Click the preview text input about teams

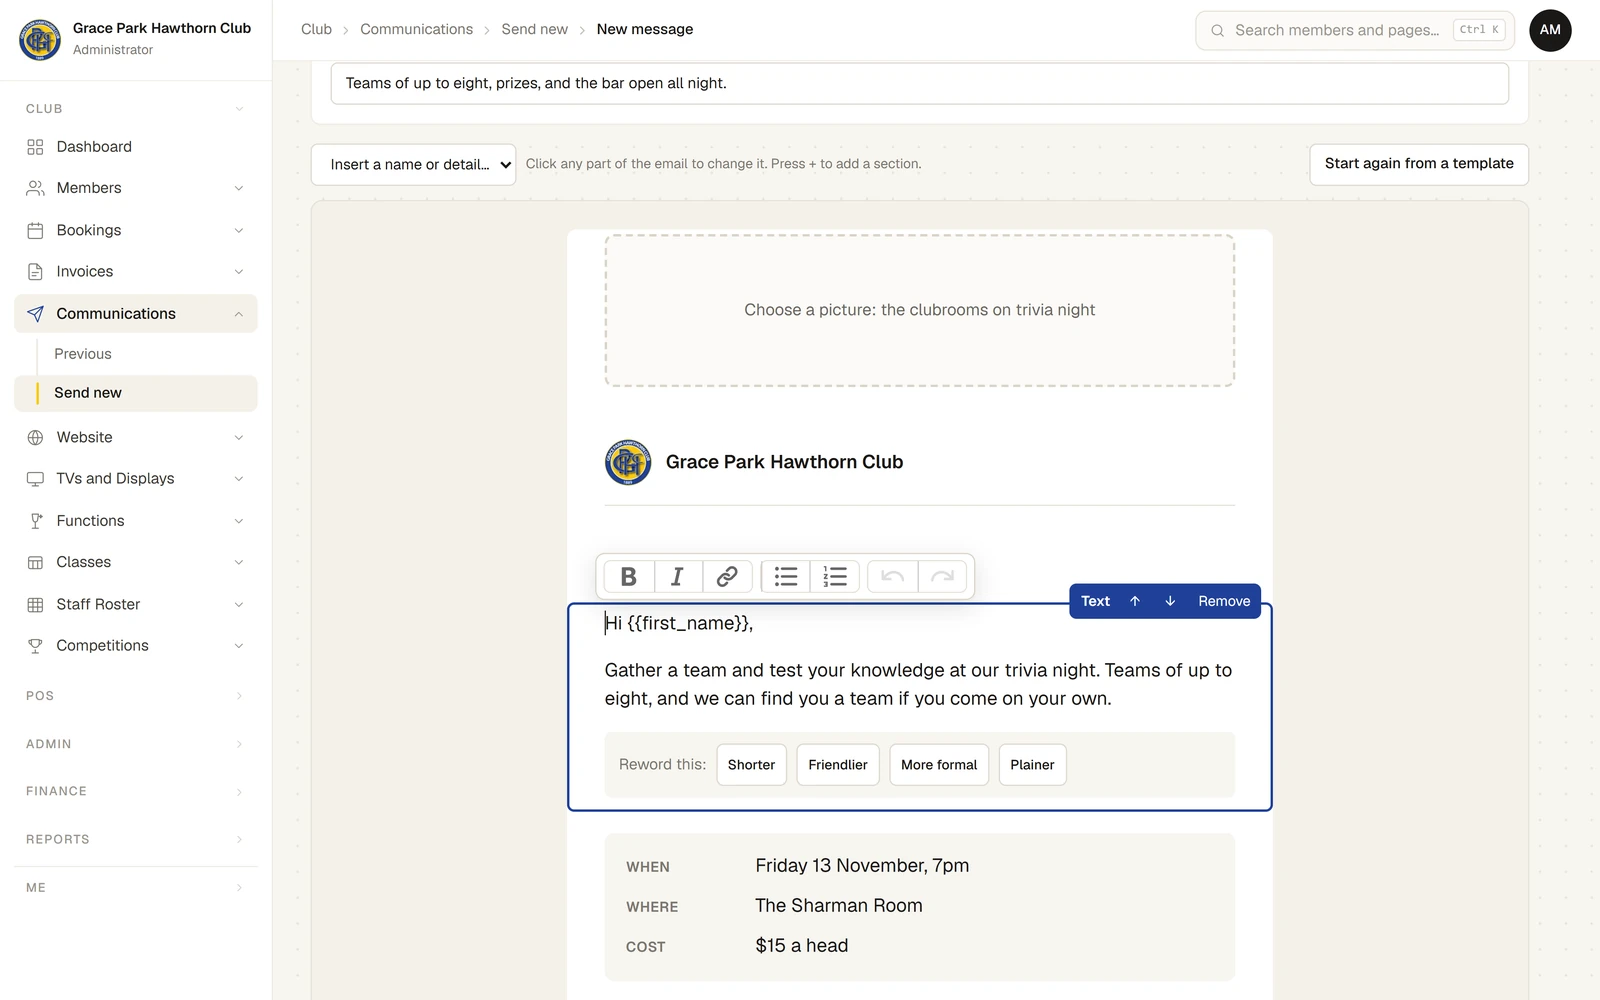[920, 83]
